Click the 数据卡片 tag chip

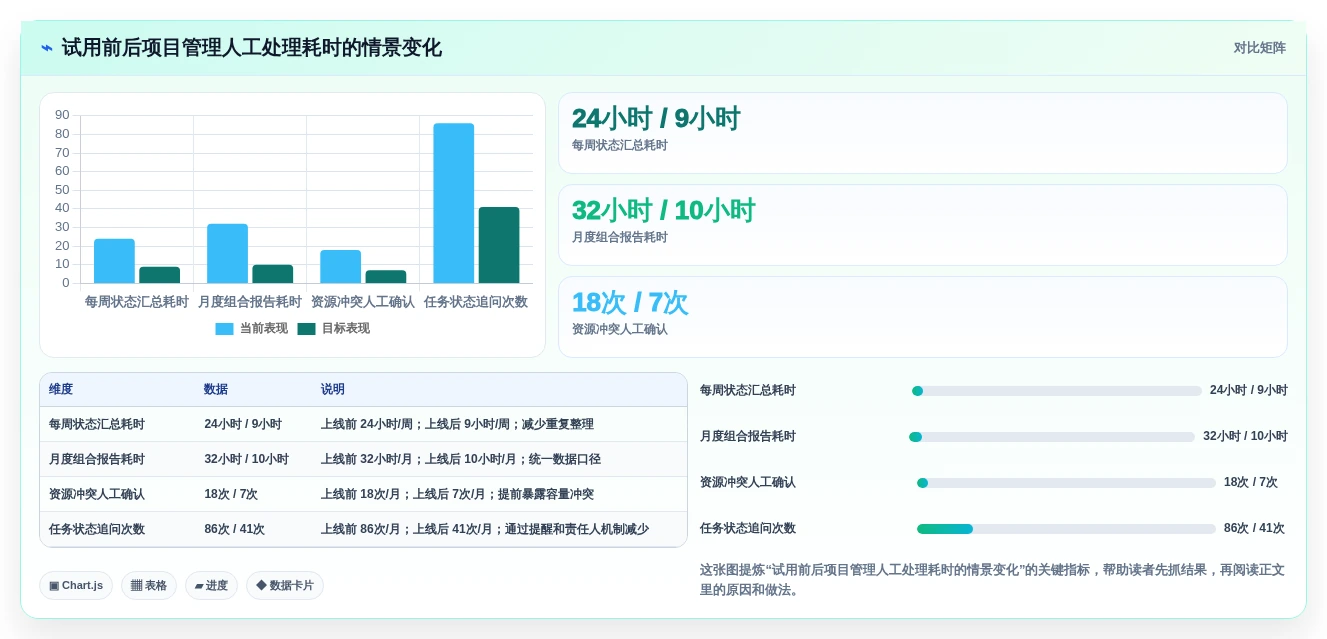[285, 585]
